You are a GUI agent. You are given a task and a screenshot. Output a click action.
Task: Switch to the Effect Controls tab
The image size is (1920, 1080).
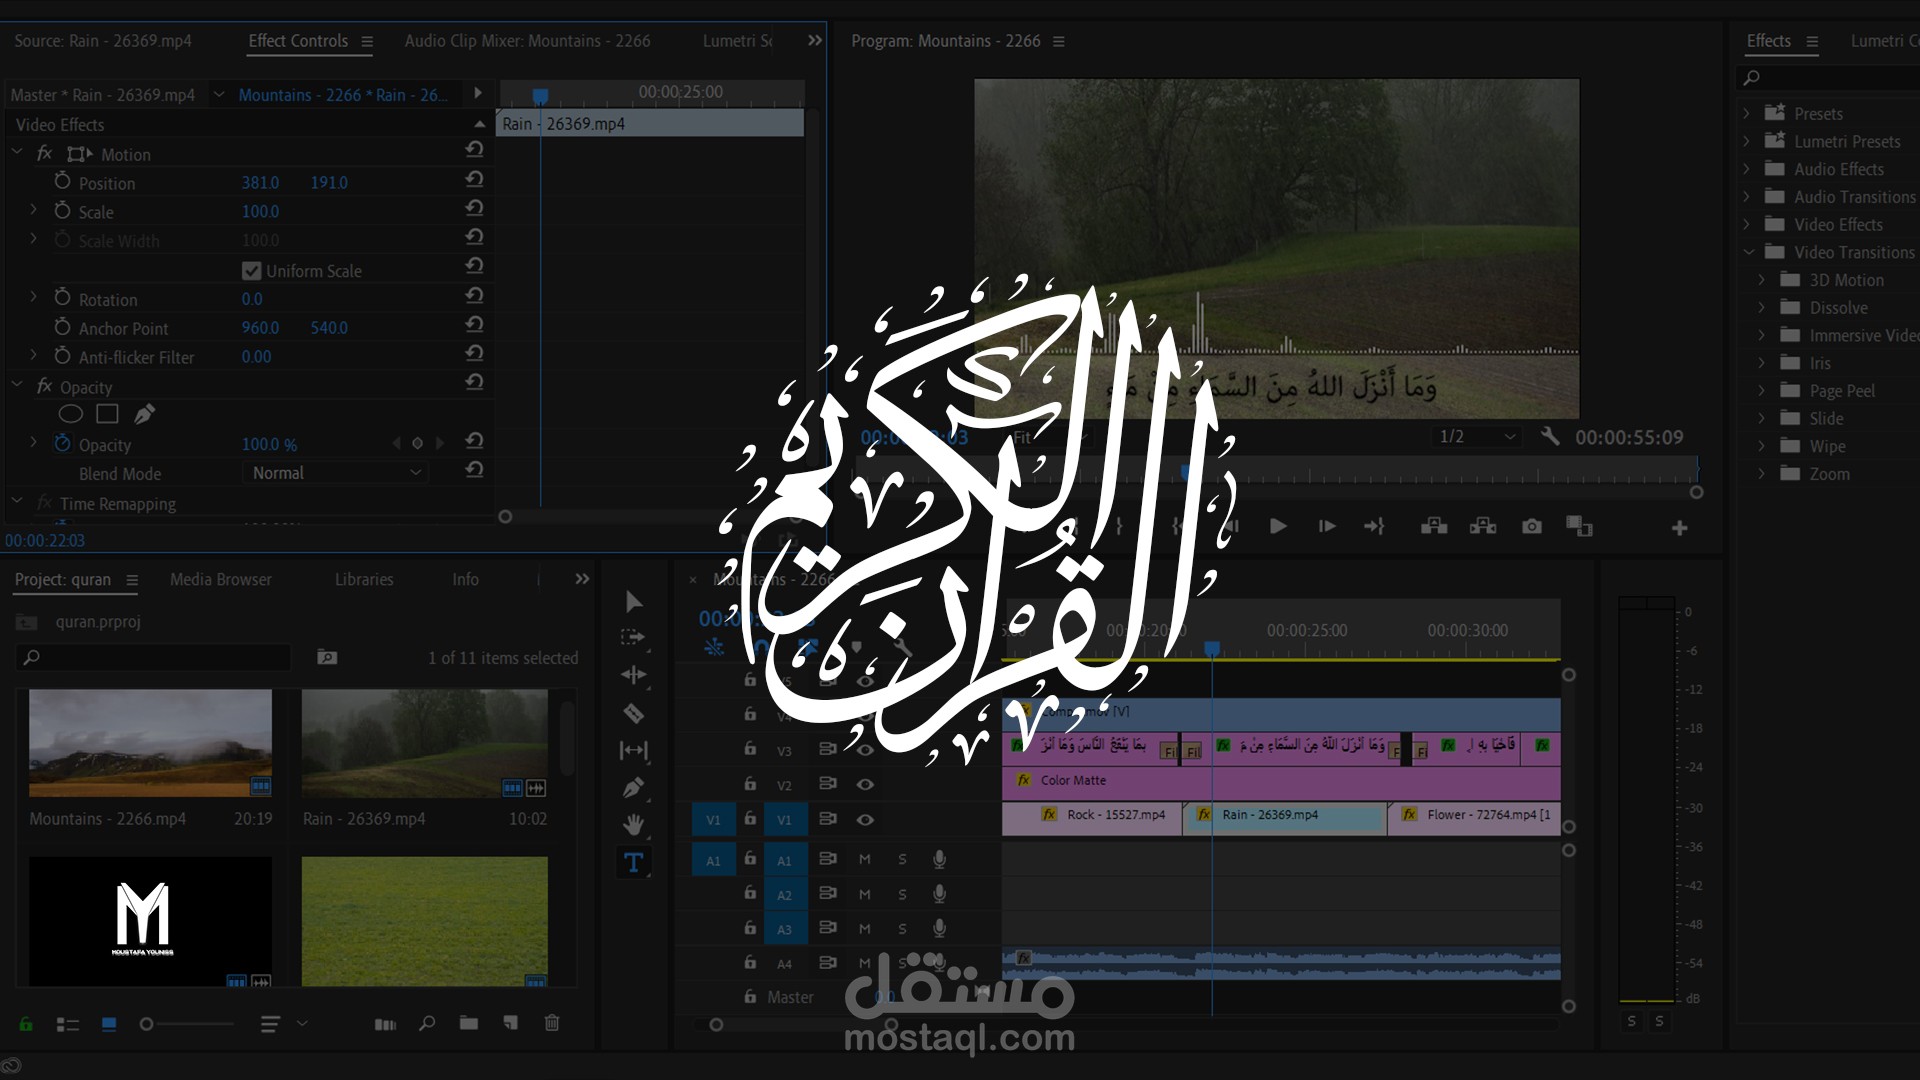coord(298,41)
